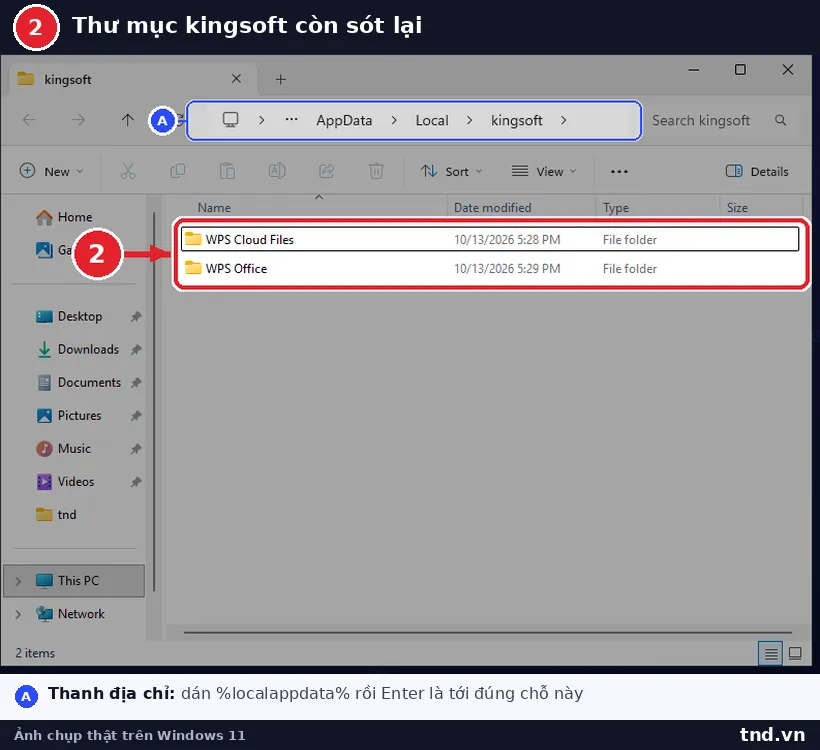This screenshot has height=750, width=820.
Task: Close the kingsoft tab
Action: pyautogui.click(x=236, y=79)
